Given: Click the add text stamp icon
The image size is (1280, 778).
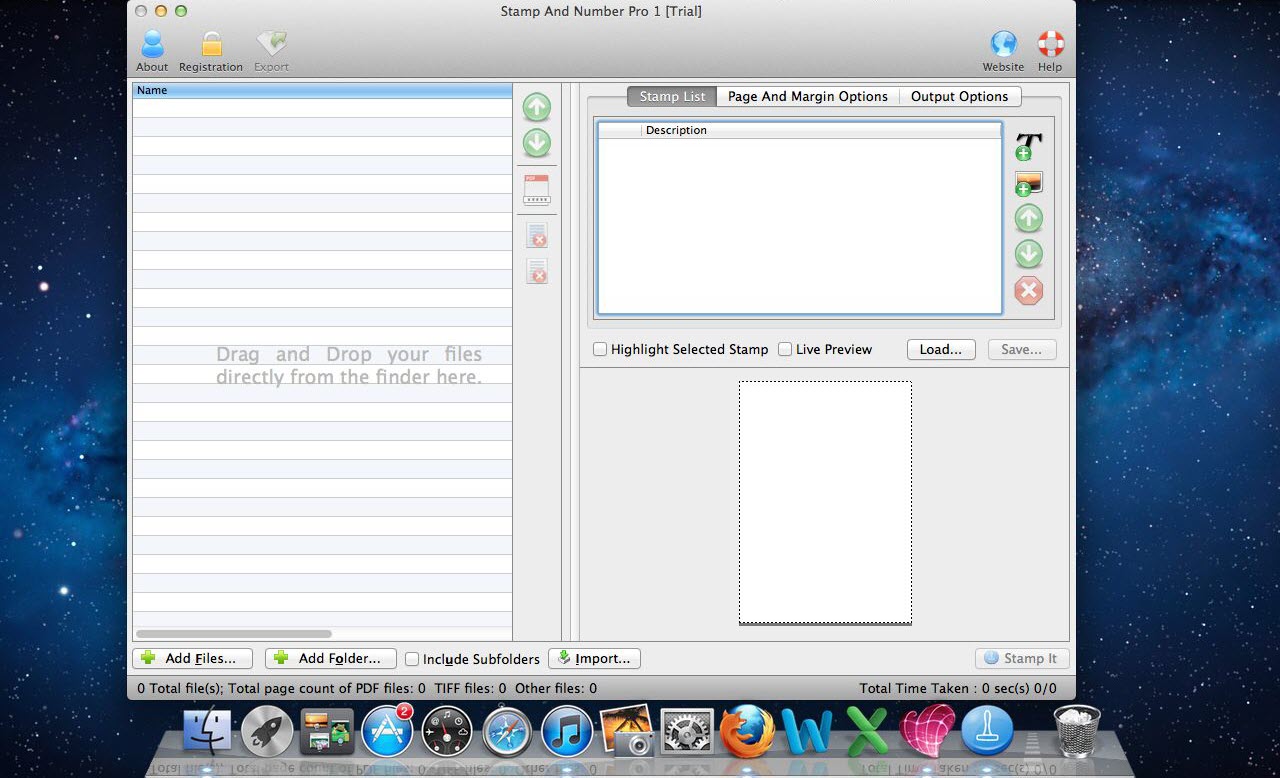Looking at the screenshot, I should tap(1028, 146).
